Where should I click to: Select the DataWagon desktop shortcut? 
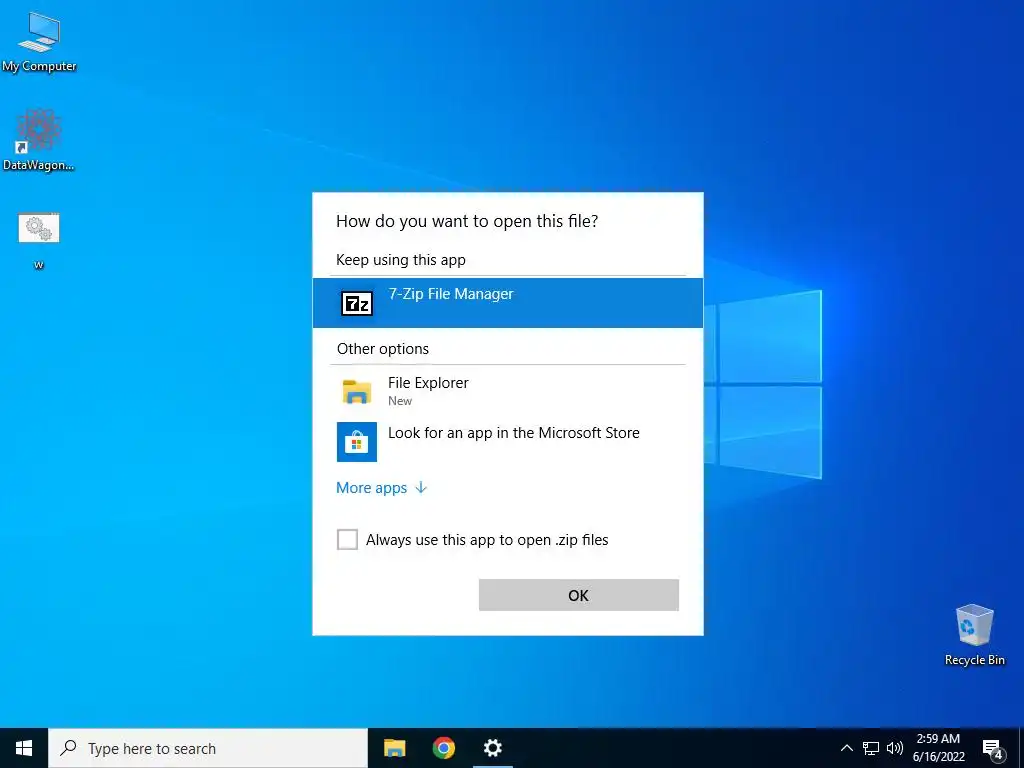pyautogui.click(x=39, y=140)
